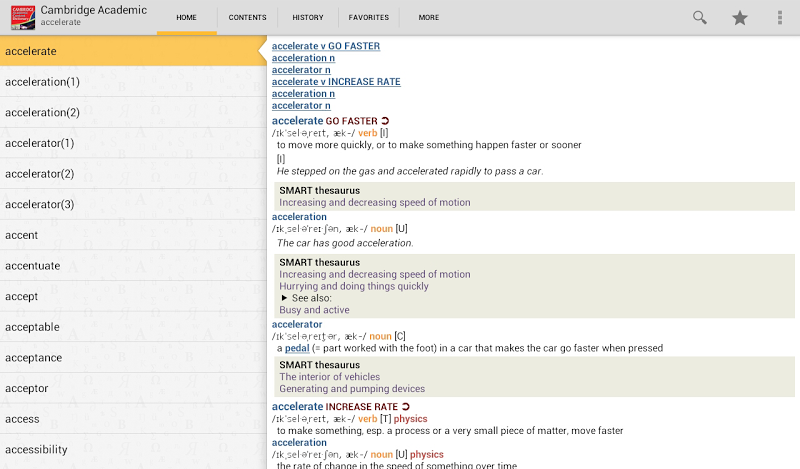
Task: Click the 'acceleration' headword above 'The car has good acceleration'
Action: 299,216
